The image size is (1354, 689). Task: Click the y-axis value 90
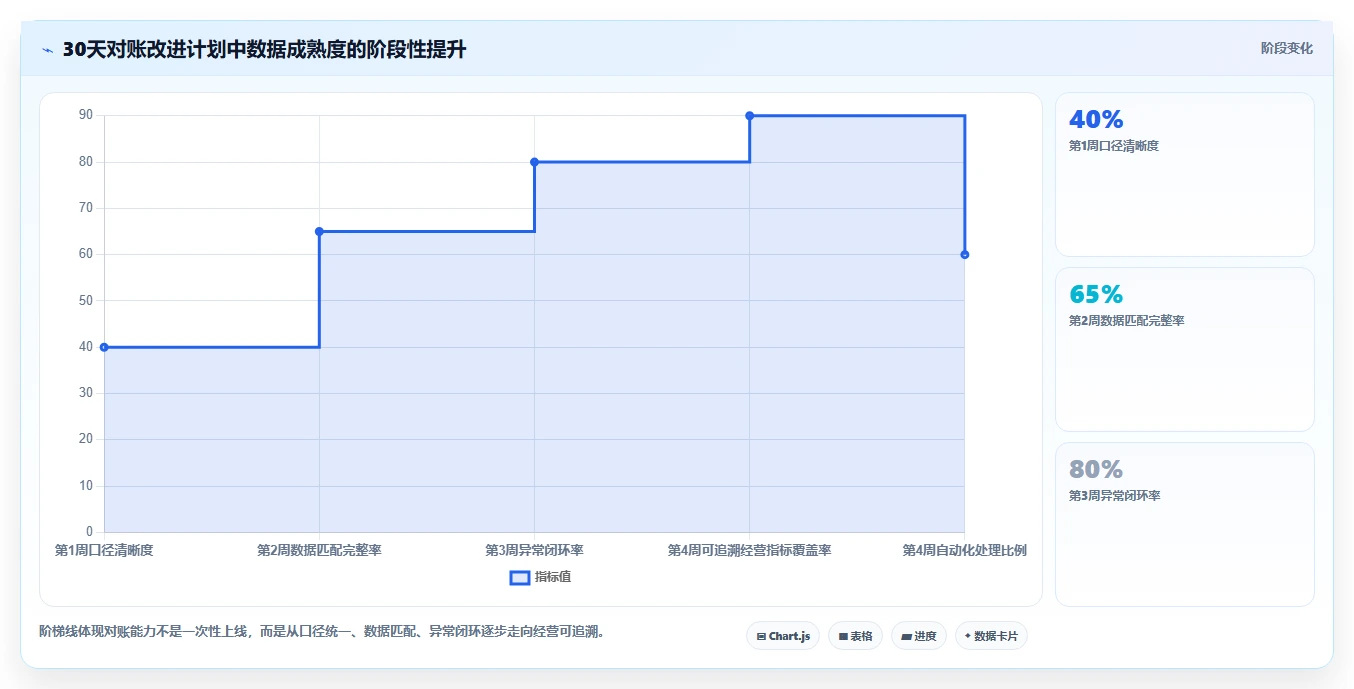point(86,115)
